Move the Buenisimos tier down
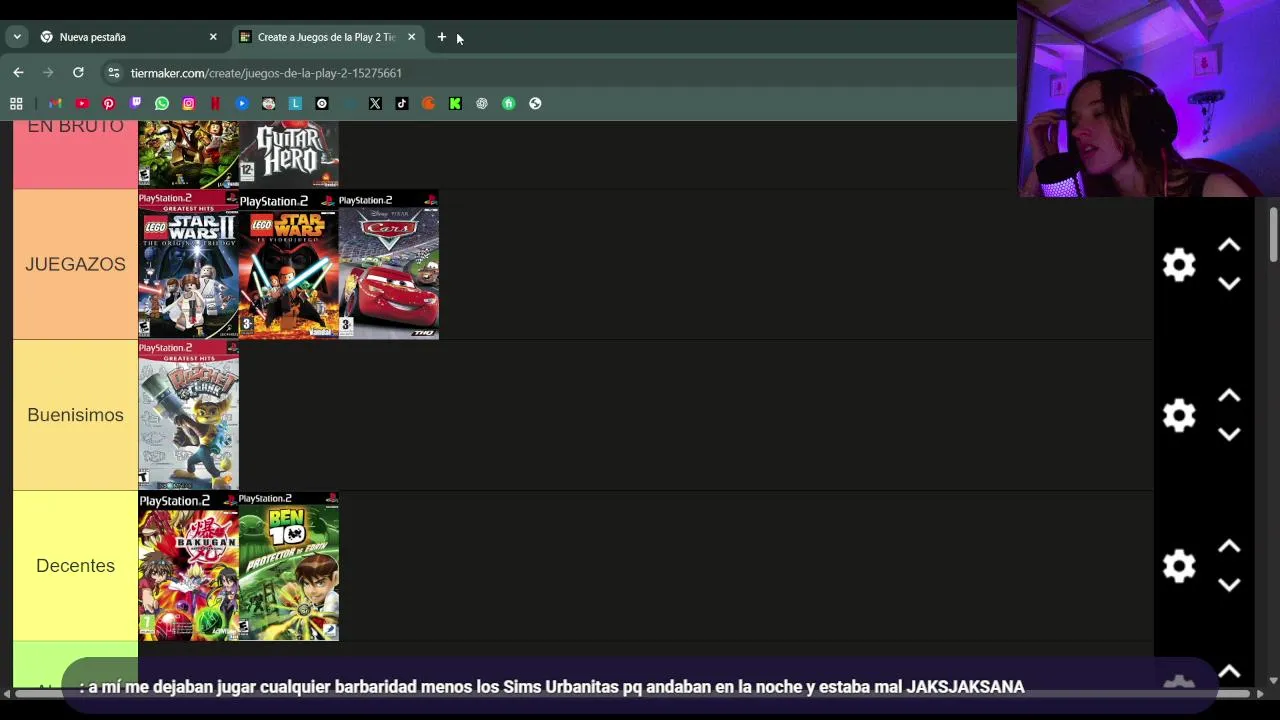The image size is (1280, 720). coord(1229,435)
